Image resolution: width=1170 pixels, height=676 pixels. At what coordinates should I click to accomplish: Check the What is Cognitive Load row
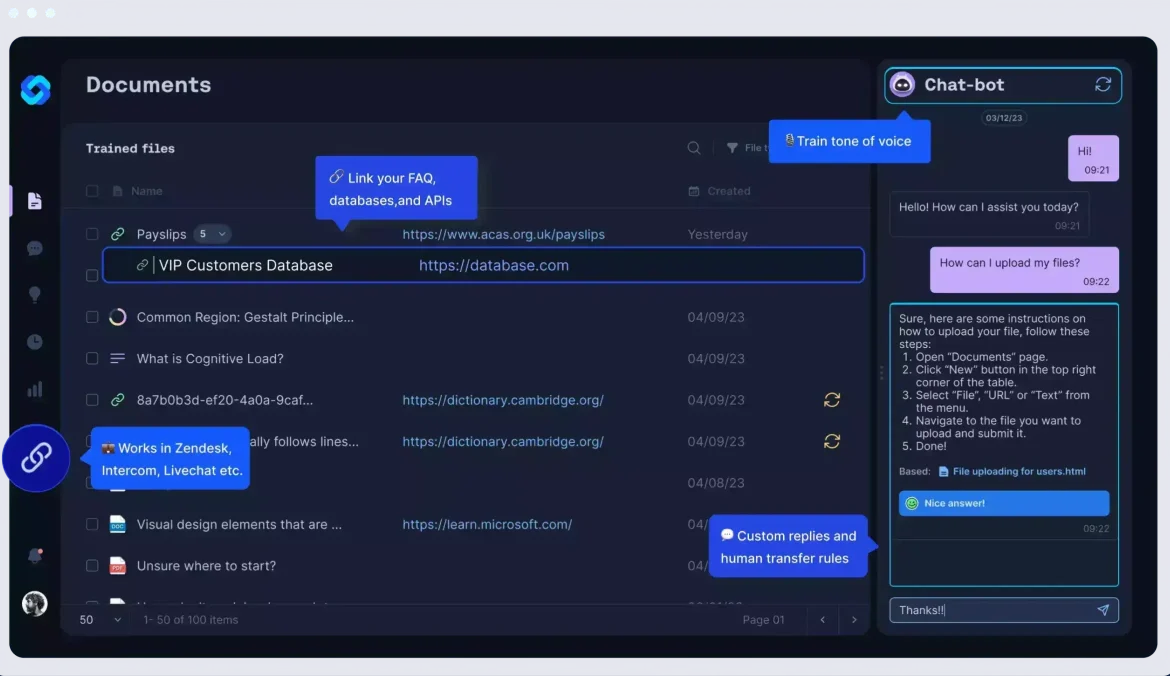(x=92, y=358)
